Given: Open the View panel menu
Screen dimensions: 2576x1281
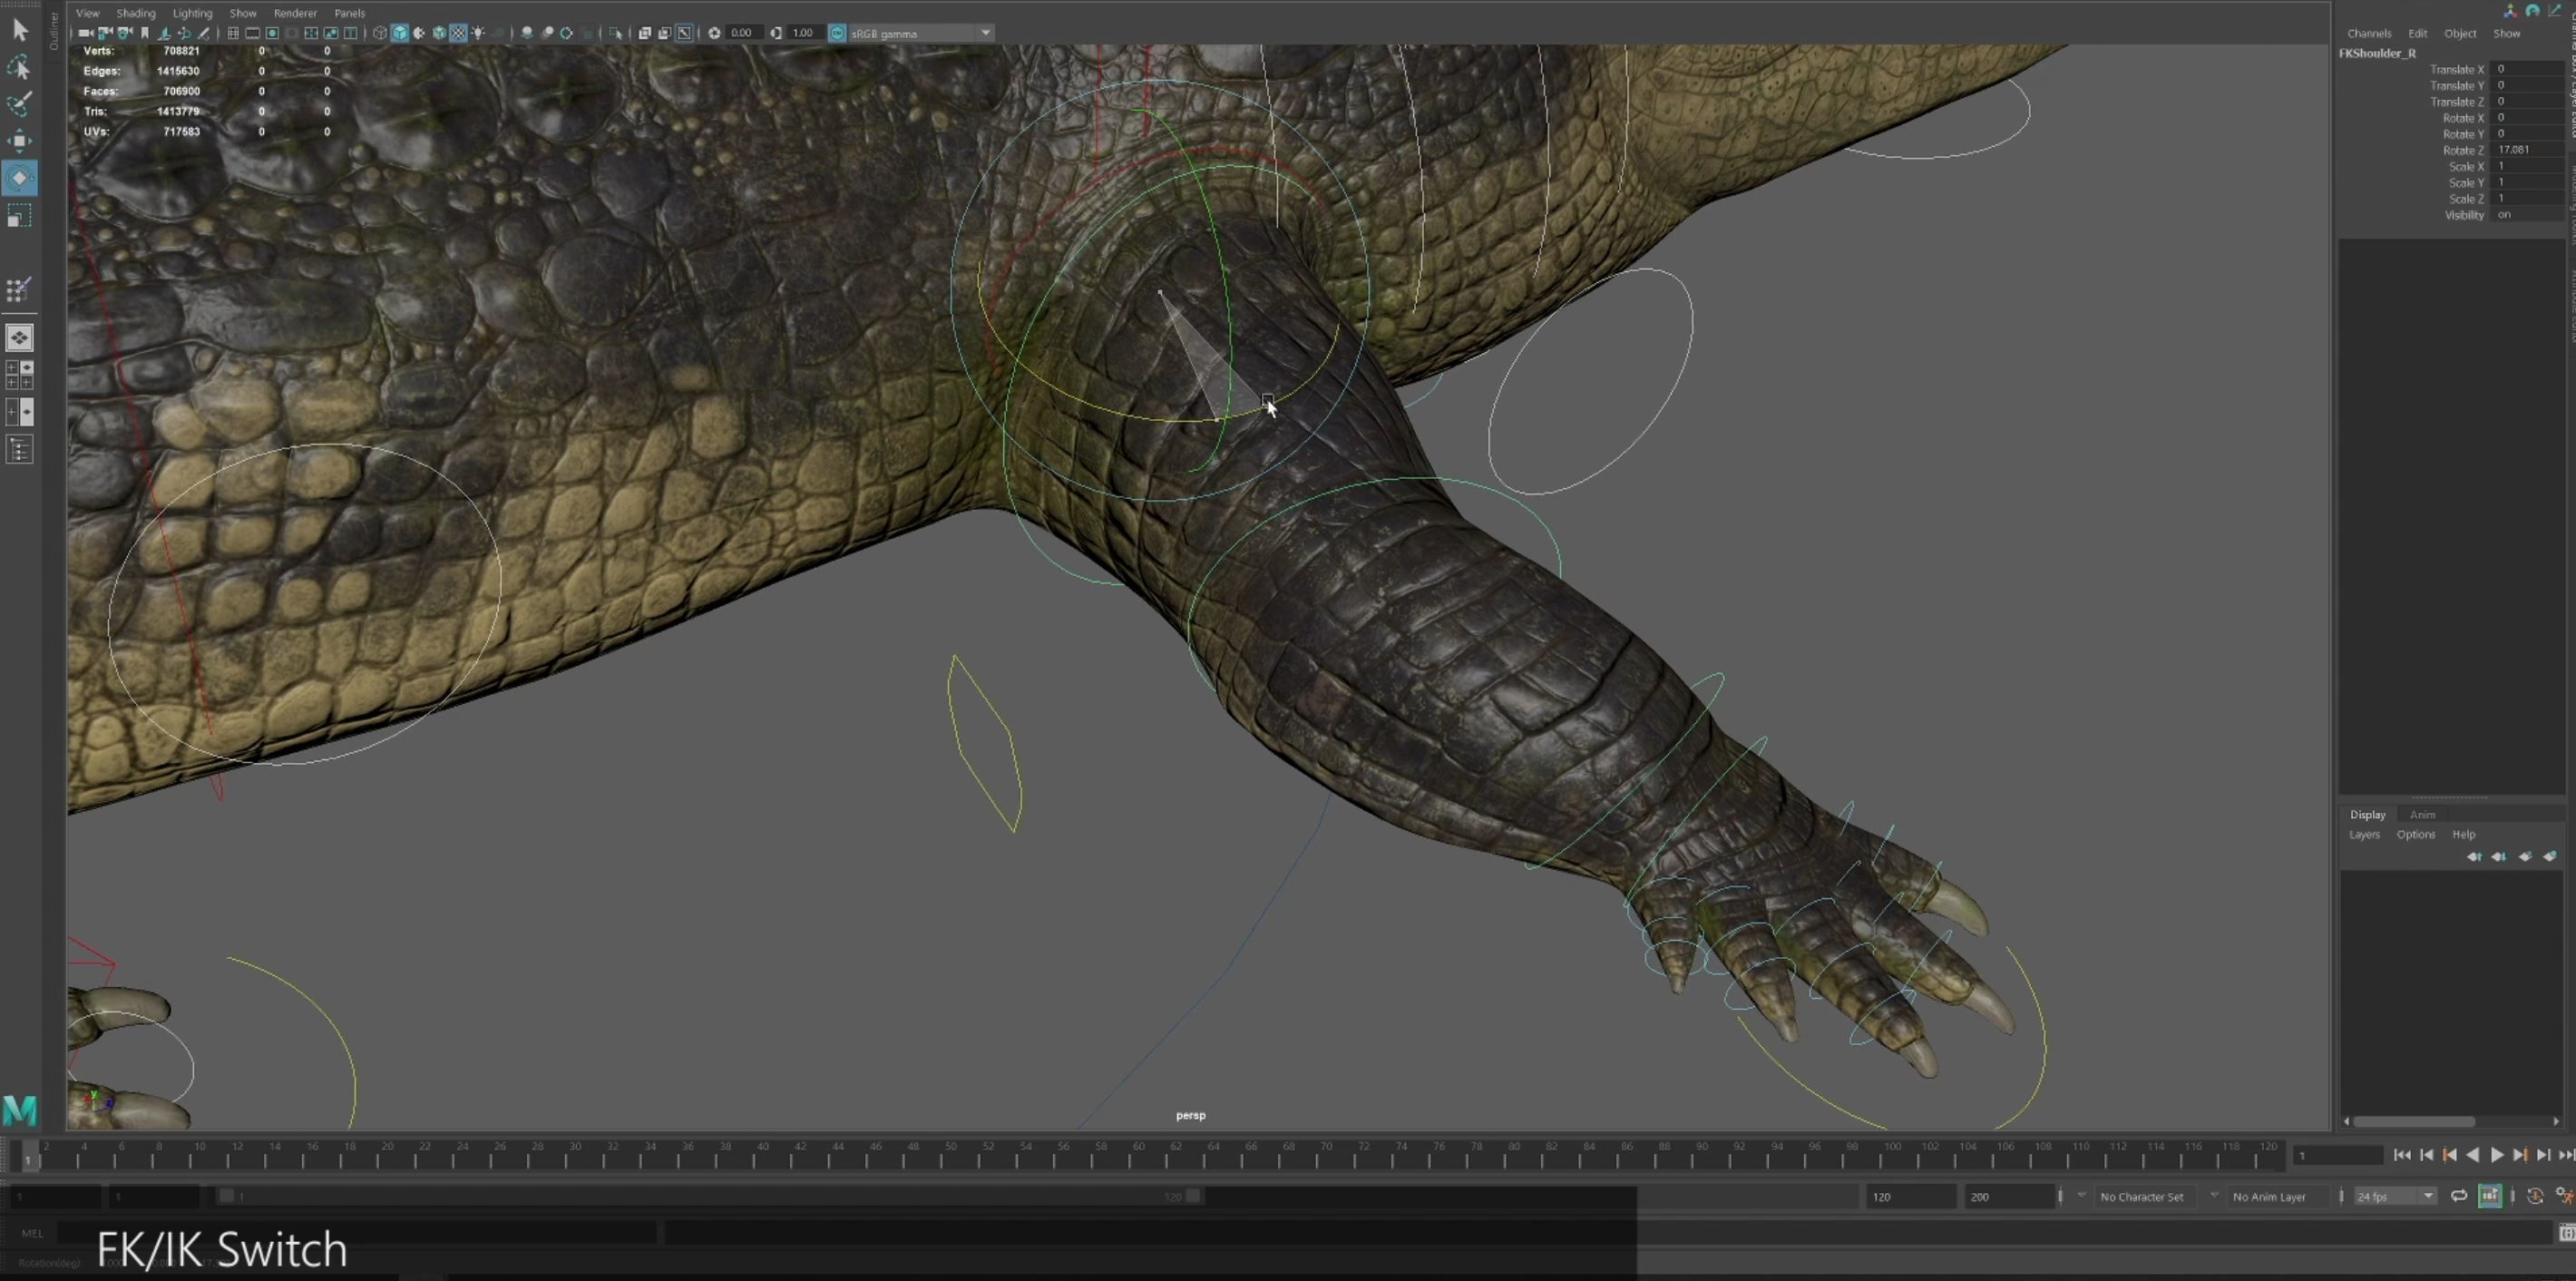Looking at the screenshot, I should tap(88, 13).
